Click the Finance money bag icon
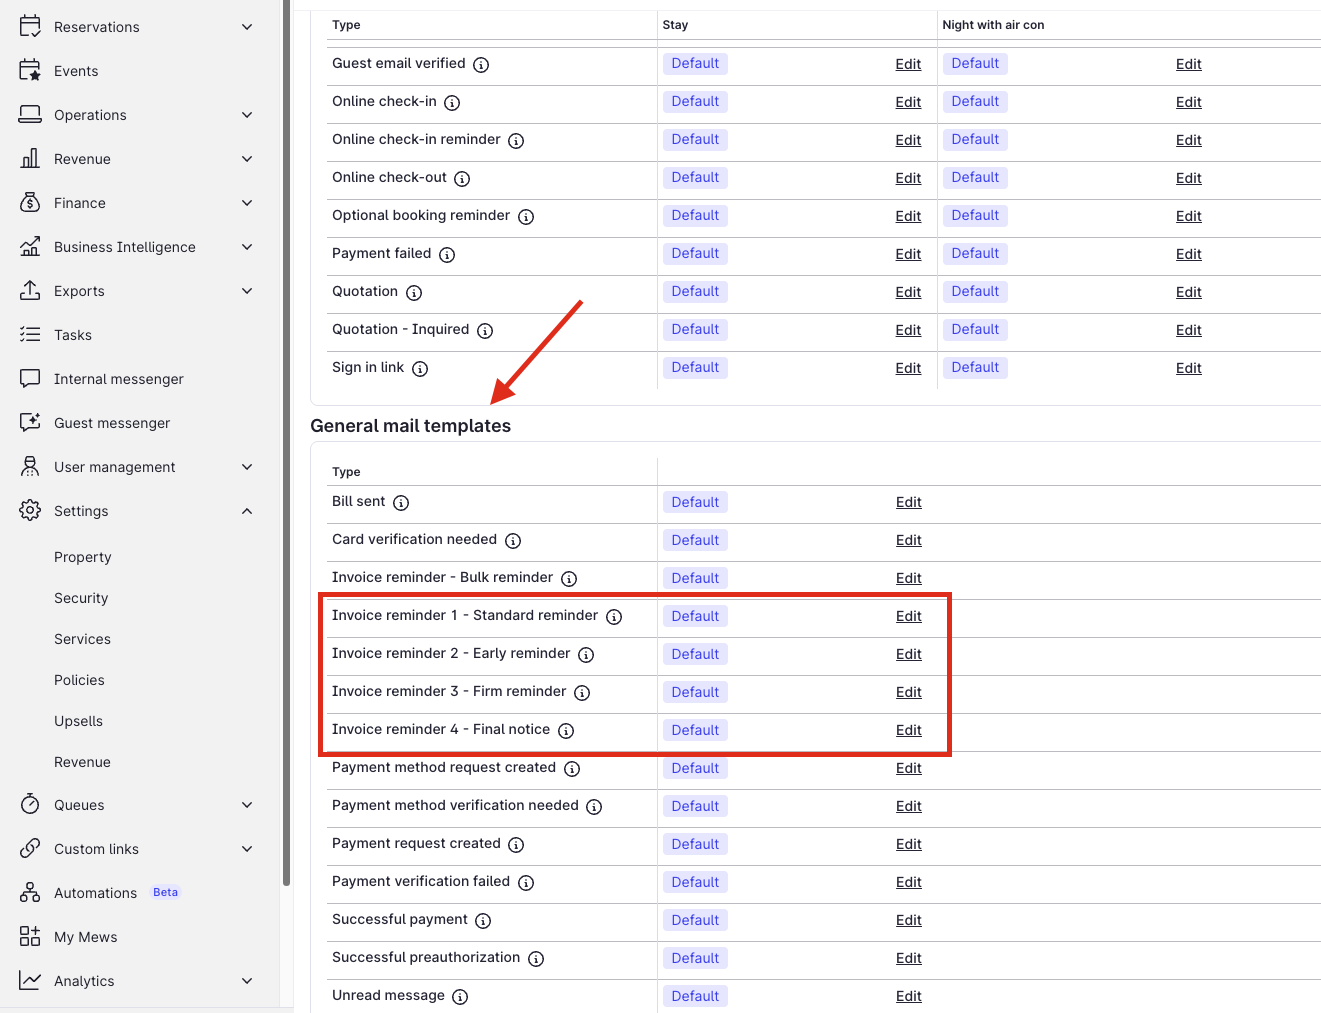This screenshot has width=1321, height=1013. pyautogui.click(x=30, y=202)
